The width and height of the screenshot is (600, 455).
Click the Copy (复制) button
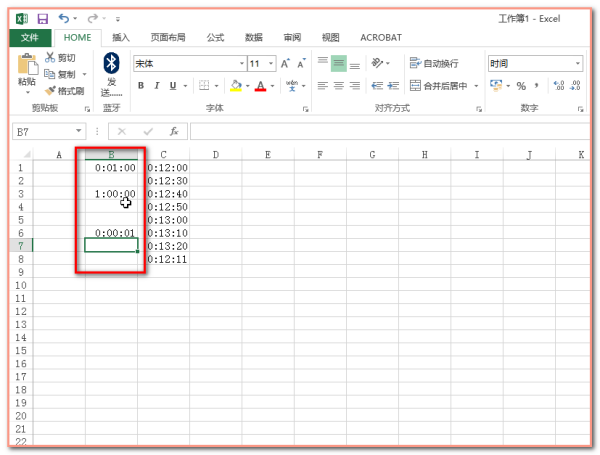(x=64, y=74)
